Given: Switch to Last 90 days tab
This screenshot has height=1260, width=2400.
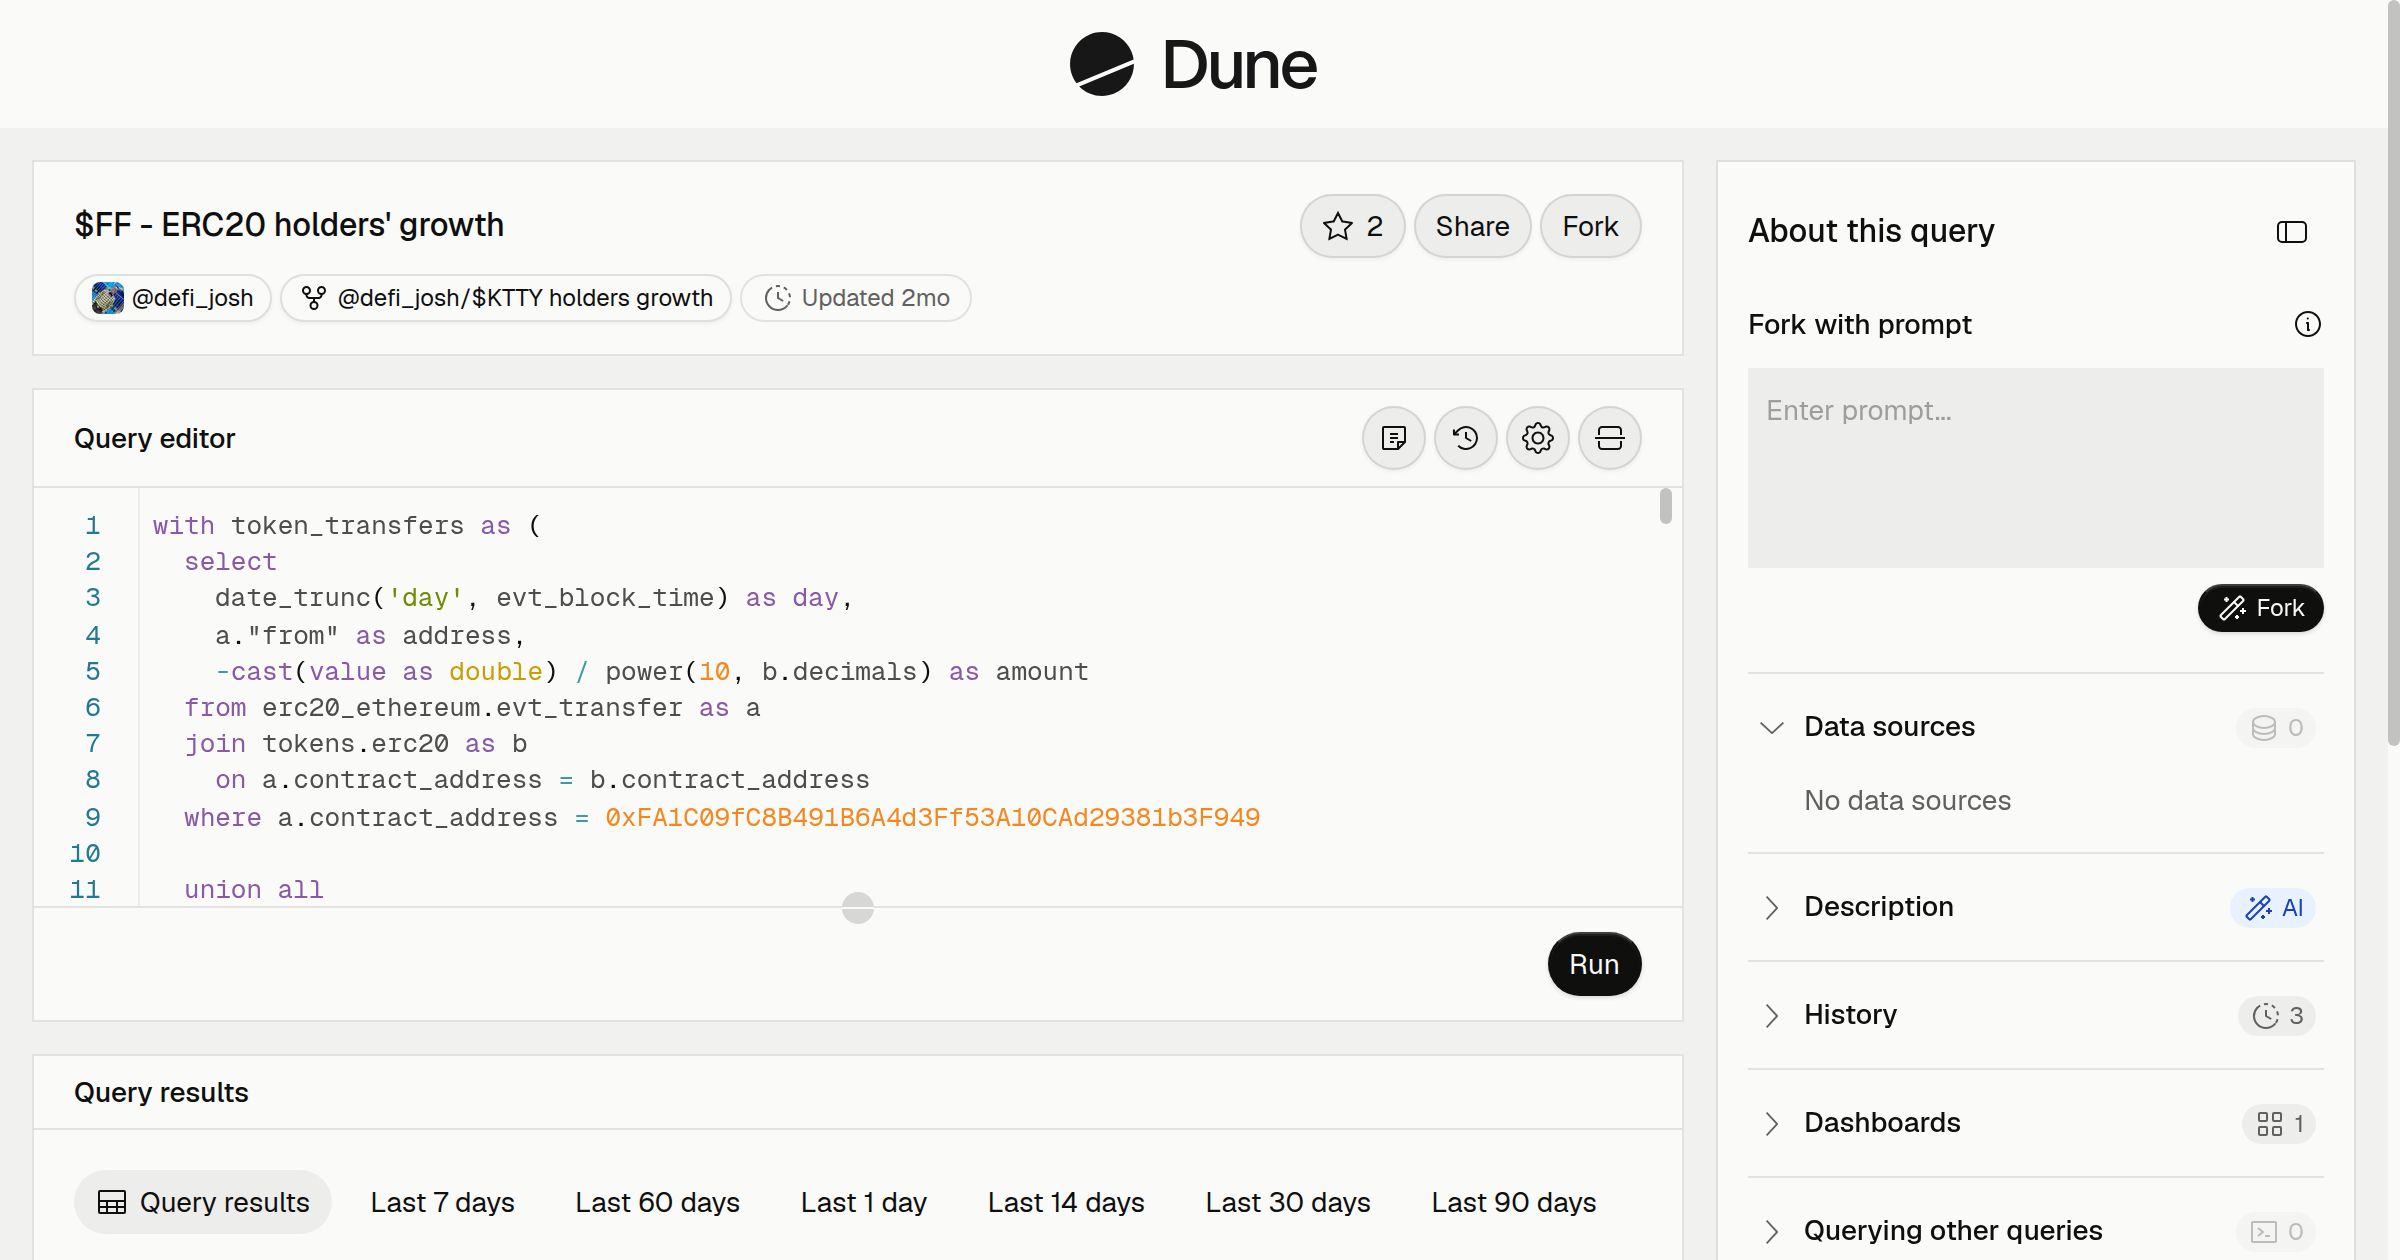Looking at the screenshot, I should (1513, 1202).
